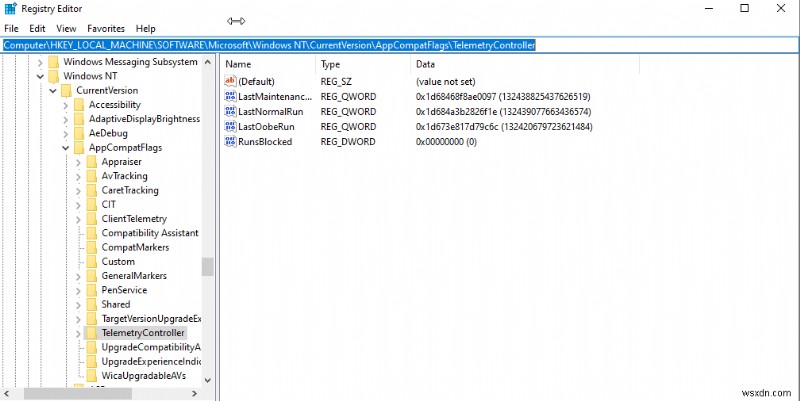Click the CIT folder icon
The height and width of the screenshot is (401, 800).
click(x=92, y=205)
